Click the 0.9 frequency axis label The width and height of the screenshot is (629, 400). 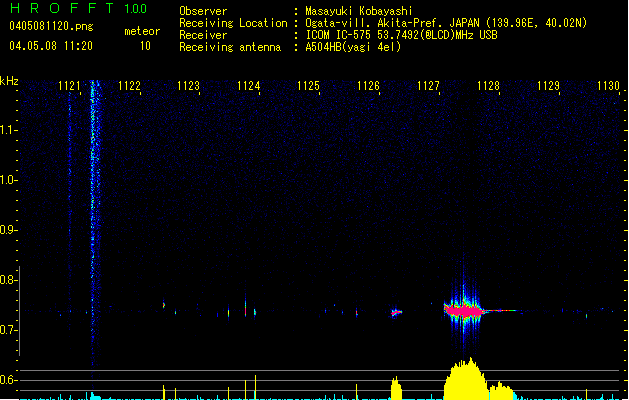9,230
